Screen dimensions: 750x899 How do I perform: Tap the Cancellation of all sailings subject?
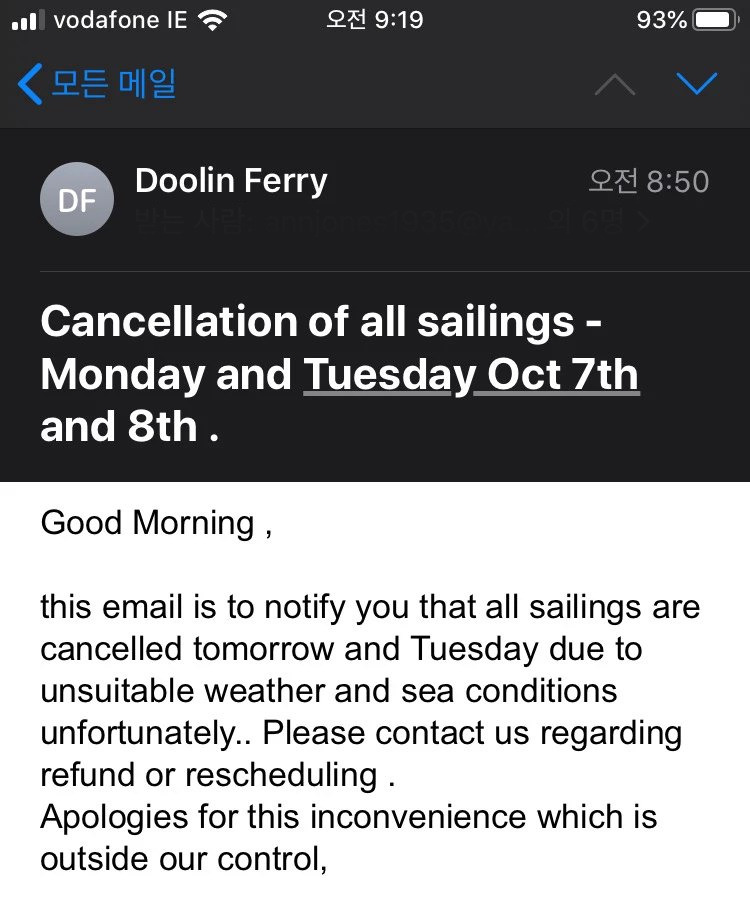point(320,322)
